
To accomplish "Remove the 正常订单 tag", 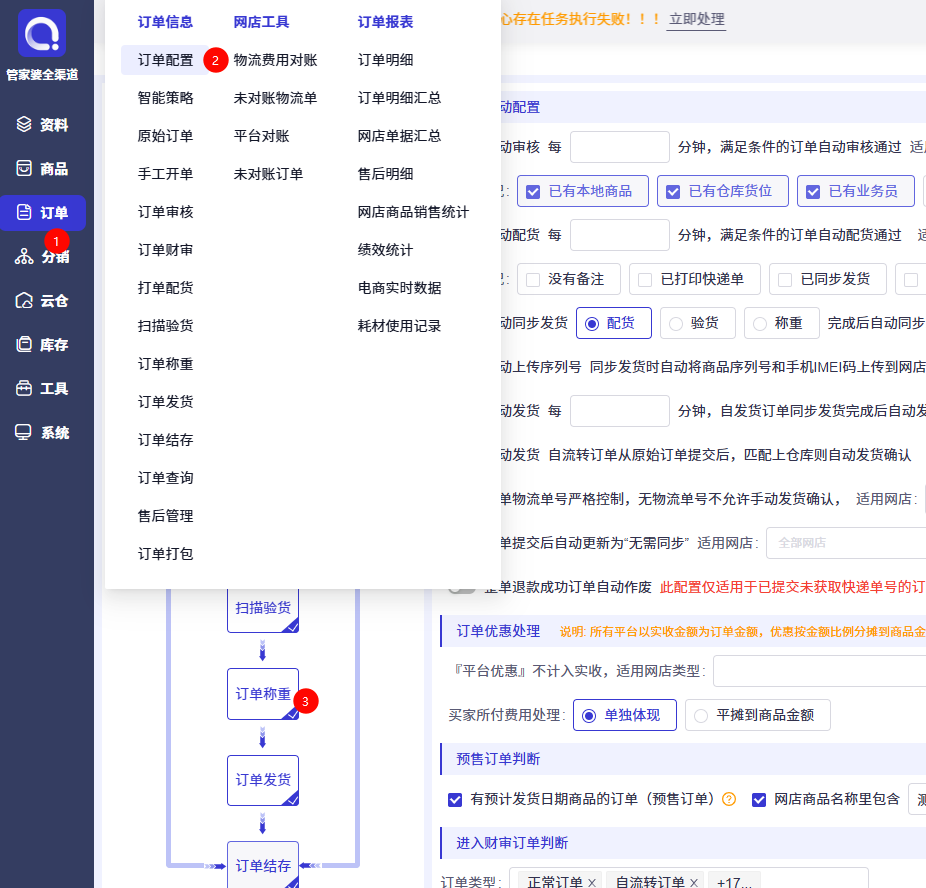I will (x=592, y=882).
